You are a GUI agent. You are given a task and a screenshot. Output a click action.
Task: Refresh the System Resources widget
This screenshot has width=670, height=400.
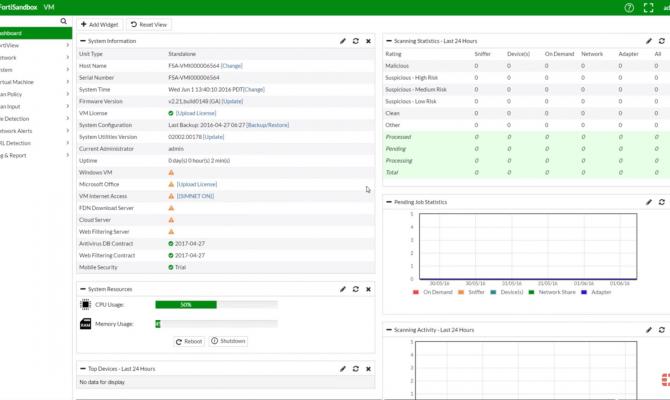356,289
